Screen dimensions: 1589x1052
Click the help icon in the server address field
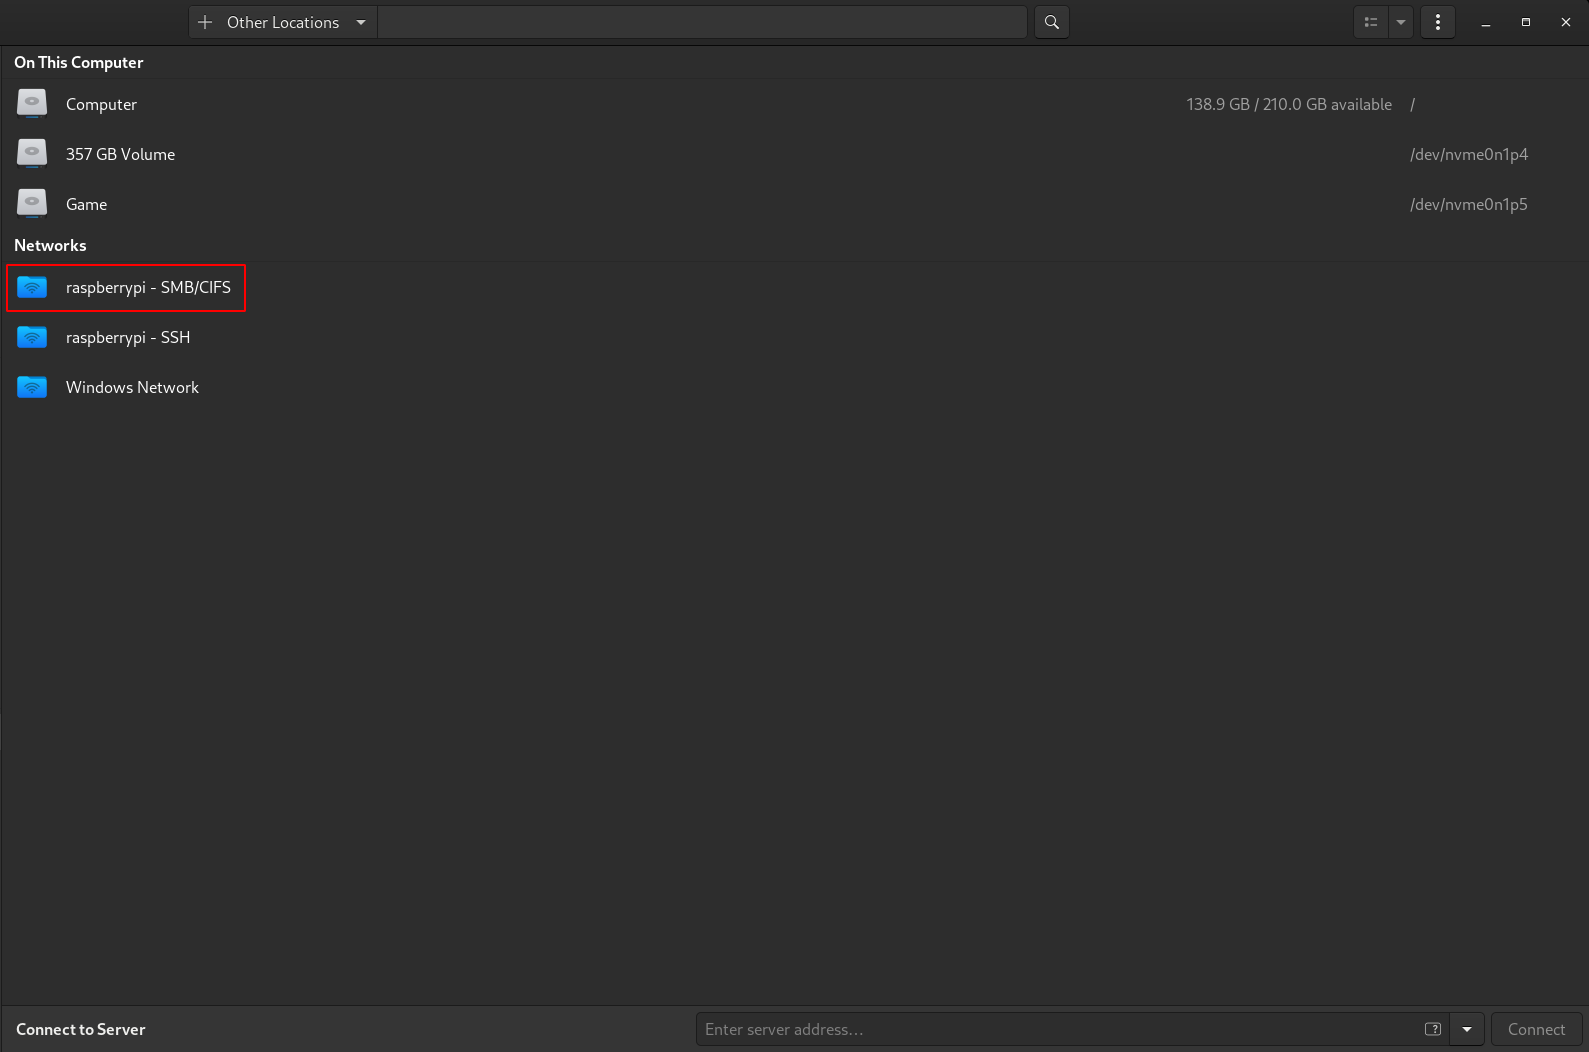click(1432, 1029)
